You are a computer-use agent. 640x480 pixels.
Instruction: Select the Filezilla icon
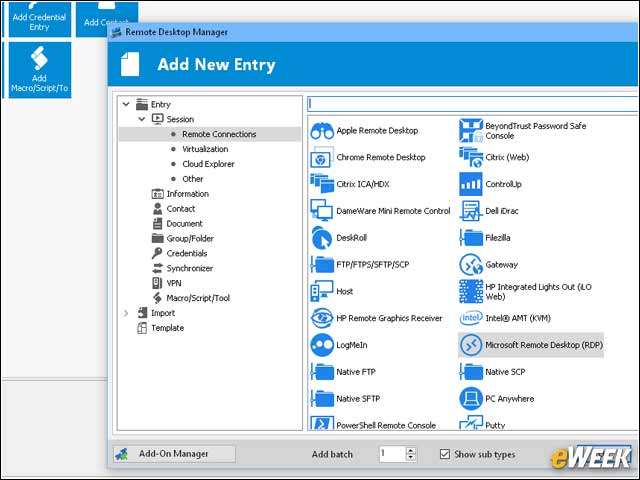471,238
